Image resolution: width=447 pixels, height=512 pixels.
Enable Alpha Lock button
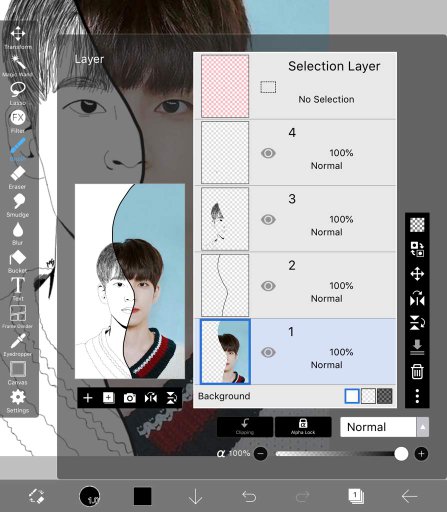[303, 427]
